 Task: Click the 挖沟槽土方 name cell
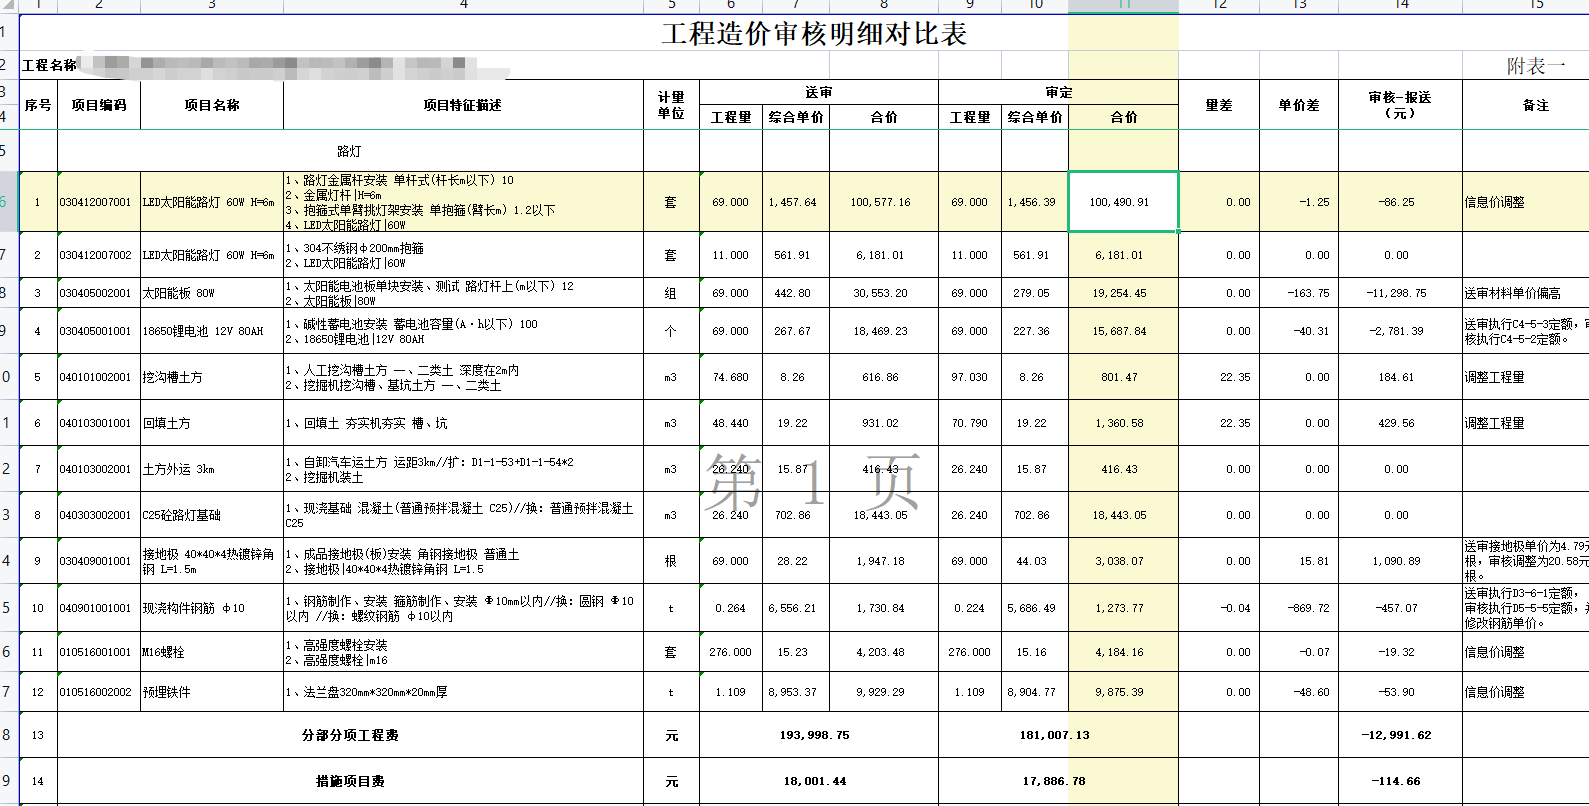pyautogui.click(x=212, y=377)
